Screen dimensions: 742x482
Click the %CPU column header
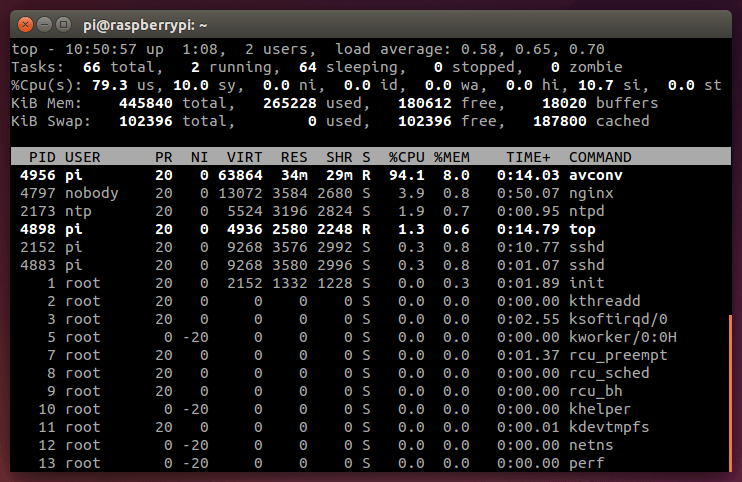(405, 157)
